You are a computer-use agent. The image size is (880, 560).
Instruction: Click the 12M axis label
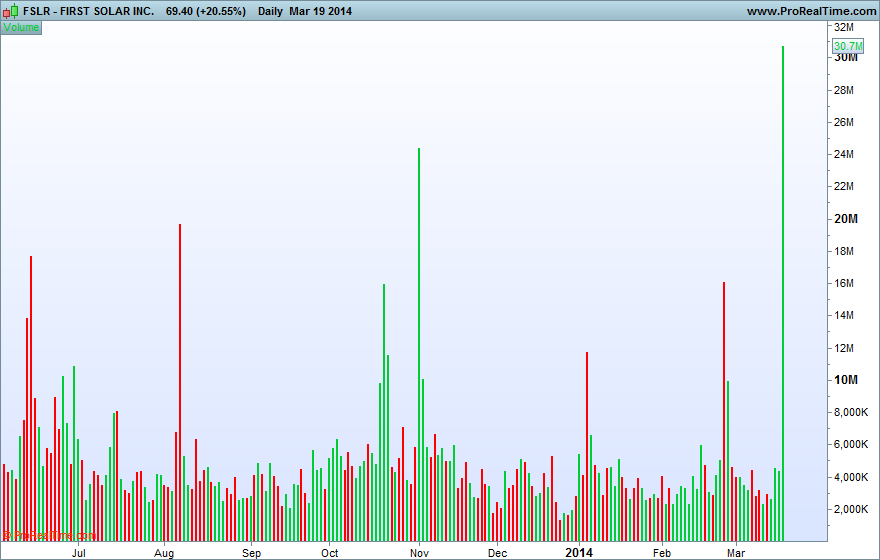(844, 348)
